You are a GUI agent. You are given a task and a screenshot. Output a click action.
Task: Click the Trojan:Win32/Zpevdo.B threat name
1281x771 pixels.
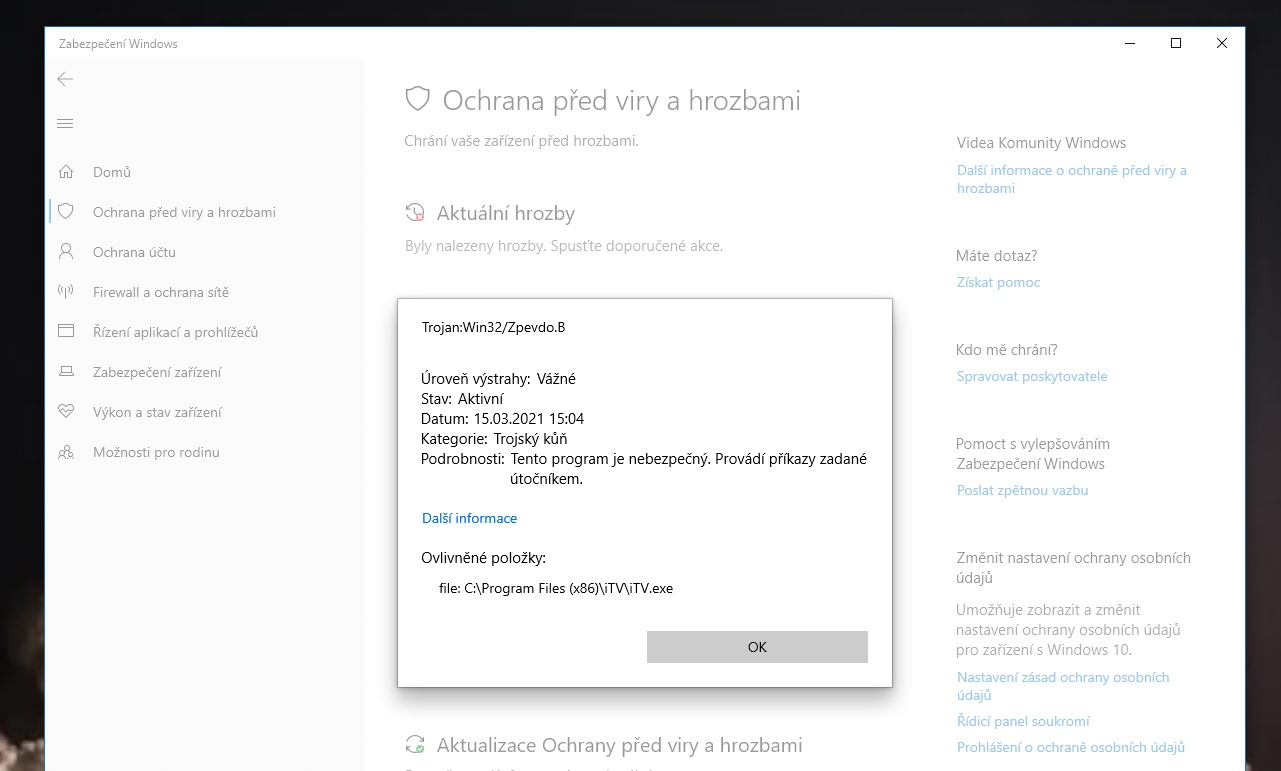point(494,327)
